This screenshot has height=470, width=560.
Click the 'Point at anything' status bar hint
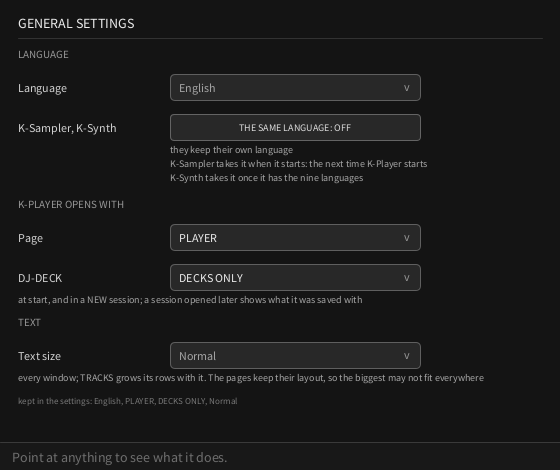click(120, 457)
